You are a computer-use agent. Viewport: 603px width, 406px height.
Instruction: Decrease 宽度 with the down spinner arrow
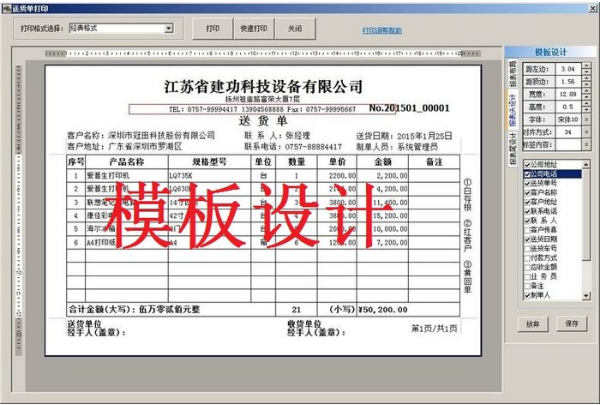[x=586, y=97]
